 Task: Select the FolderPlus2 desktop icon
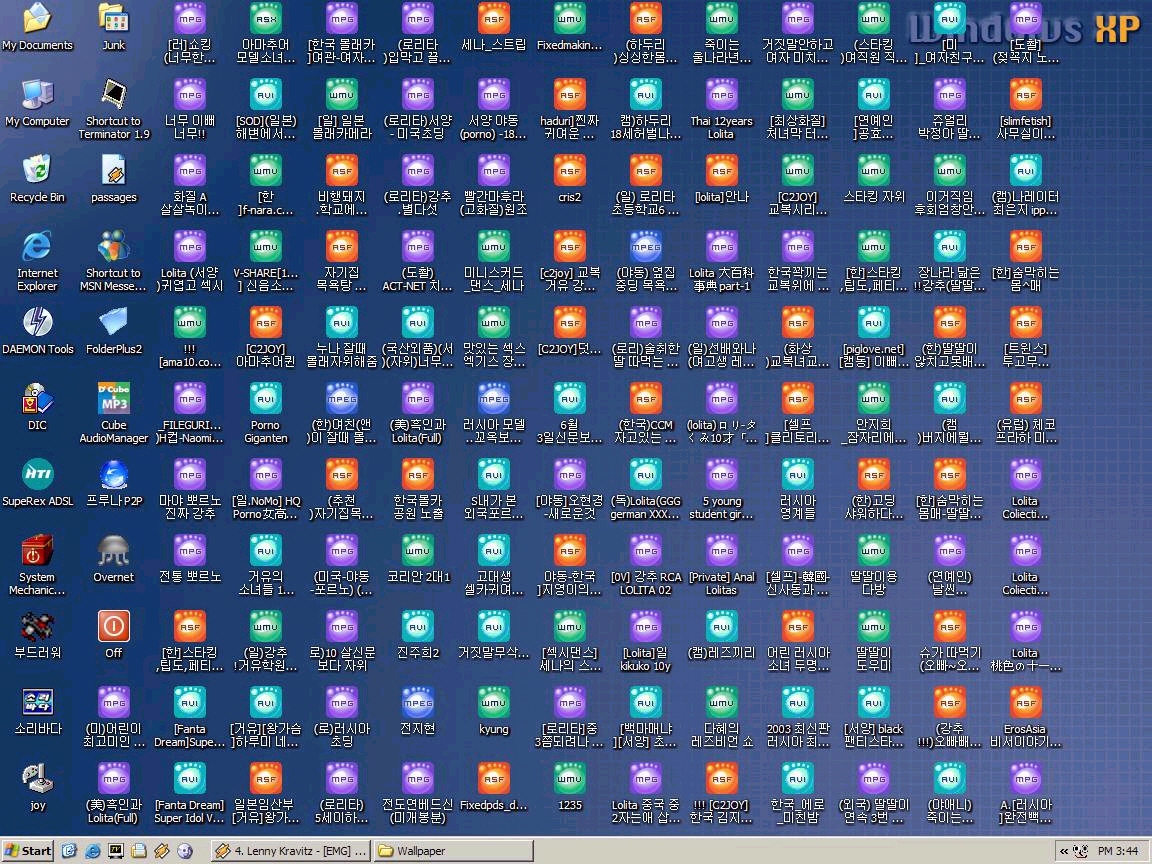pyautogui.click(x=113, y=324)
